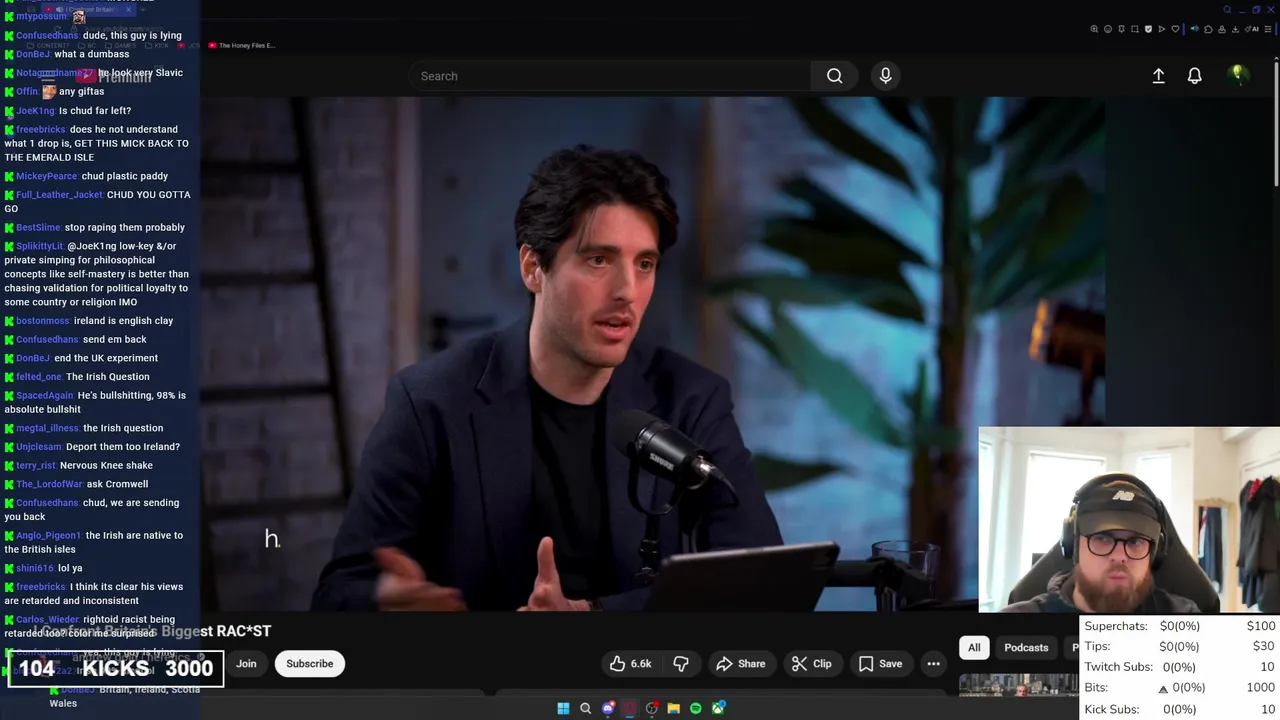Click chat username felted_one
1280x720 pixels.
(39, 377)
